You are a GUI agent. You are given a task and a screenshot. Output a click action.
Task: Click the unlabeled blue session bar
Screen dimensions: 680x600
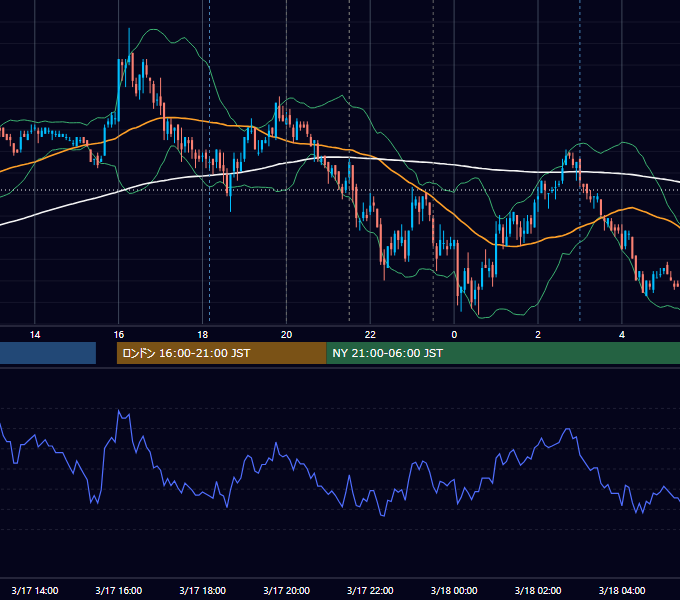[x=48, y=353]
